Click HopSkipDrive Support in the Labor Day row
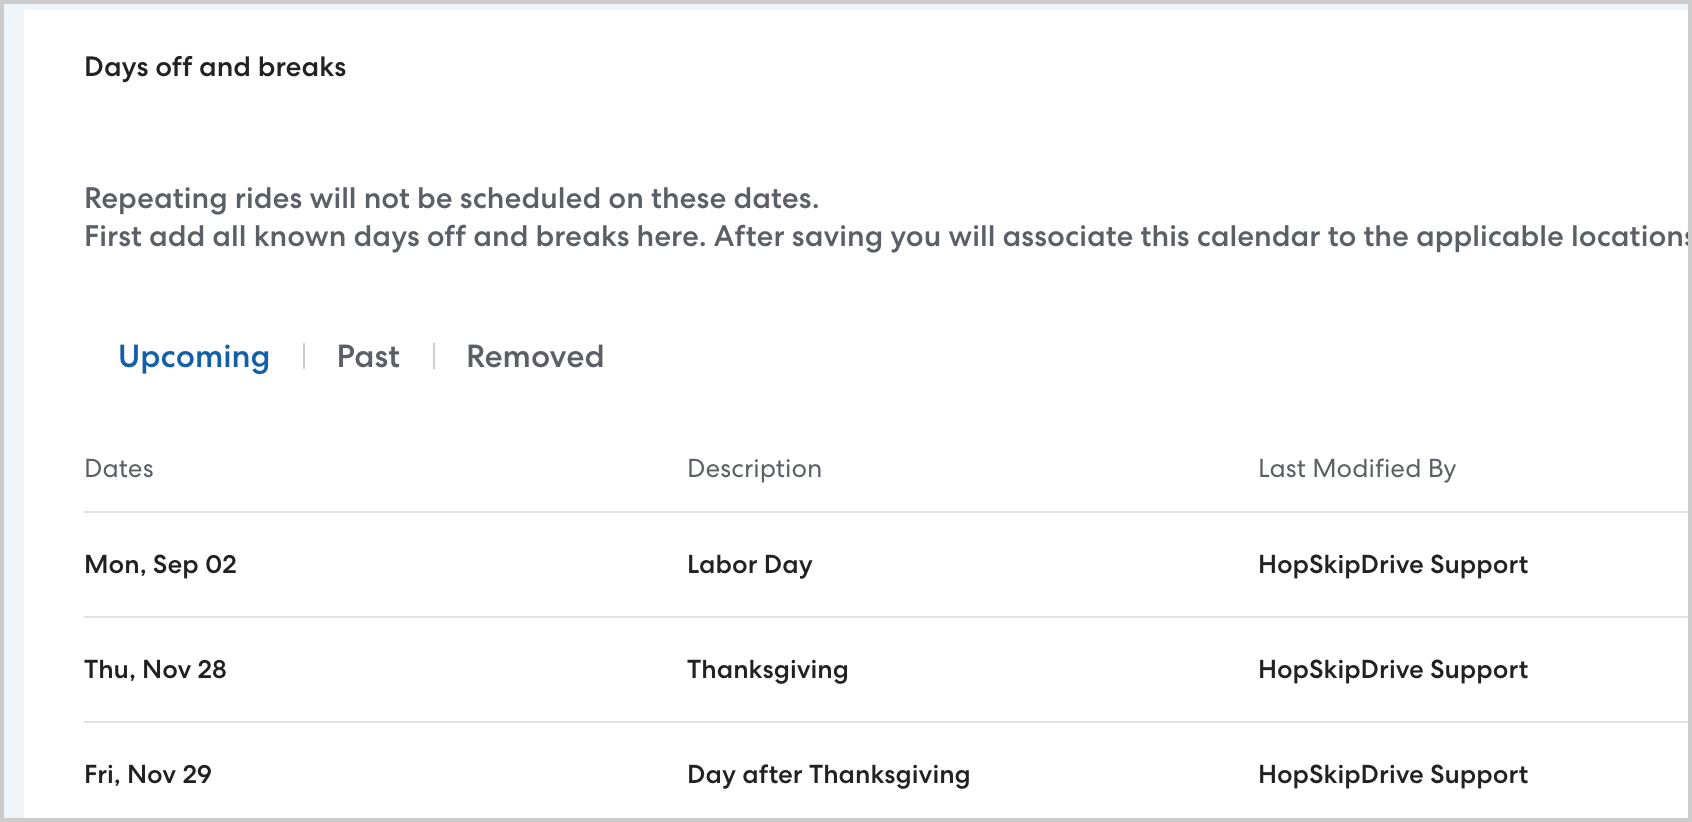Viewport: 1692px width, 822px height. pyautogui.click(x=1392, y=565)
